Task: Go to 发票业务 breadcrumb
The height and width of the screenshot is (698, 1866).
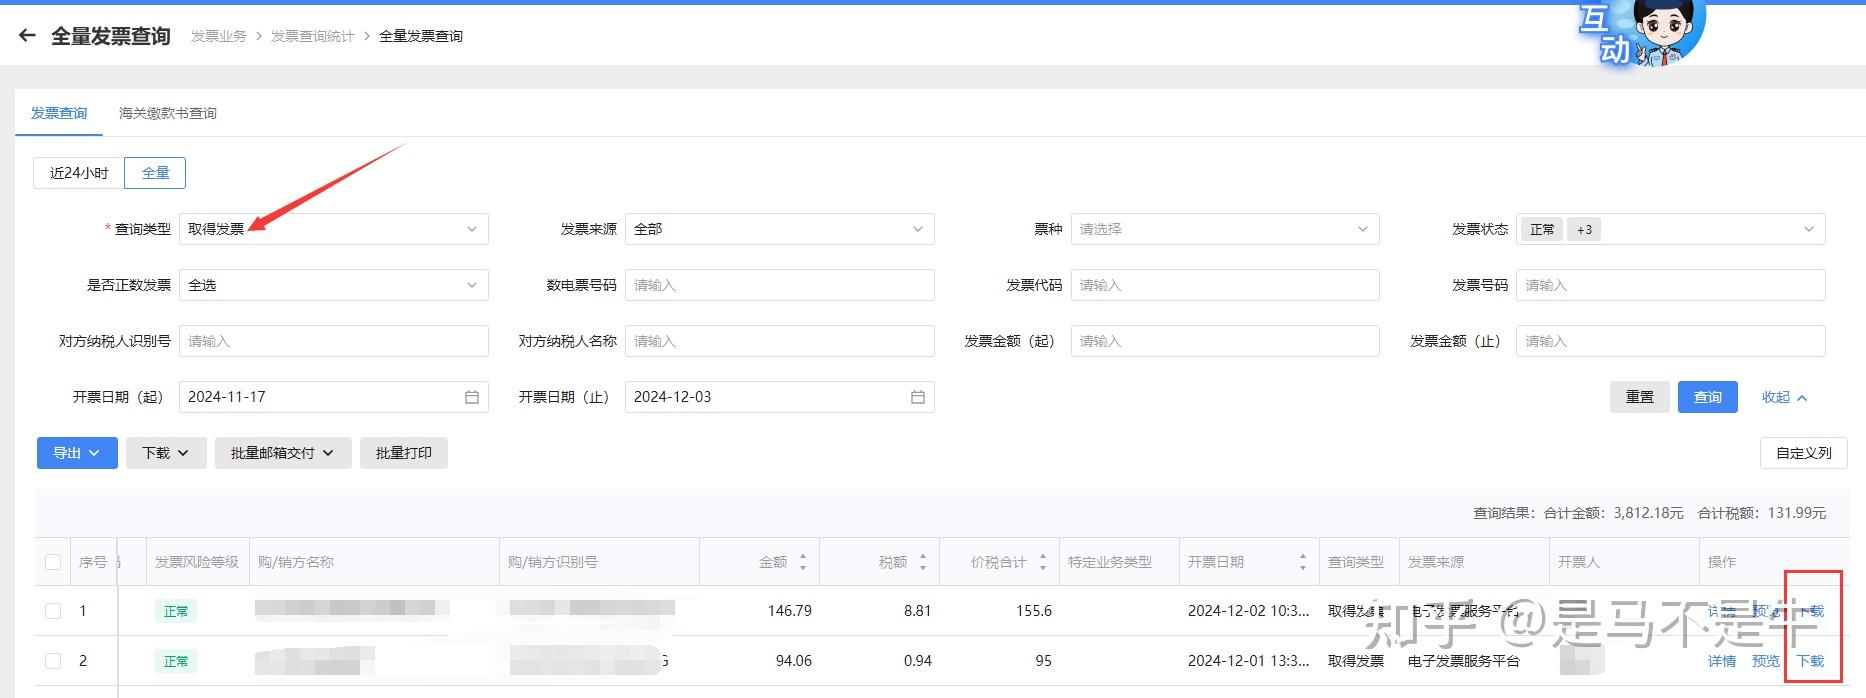Action: click(219, 36)
